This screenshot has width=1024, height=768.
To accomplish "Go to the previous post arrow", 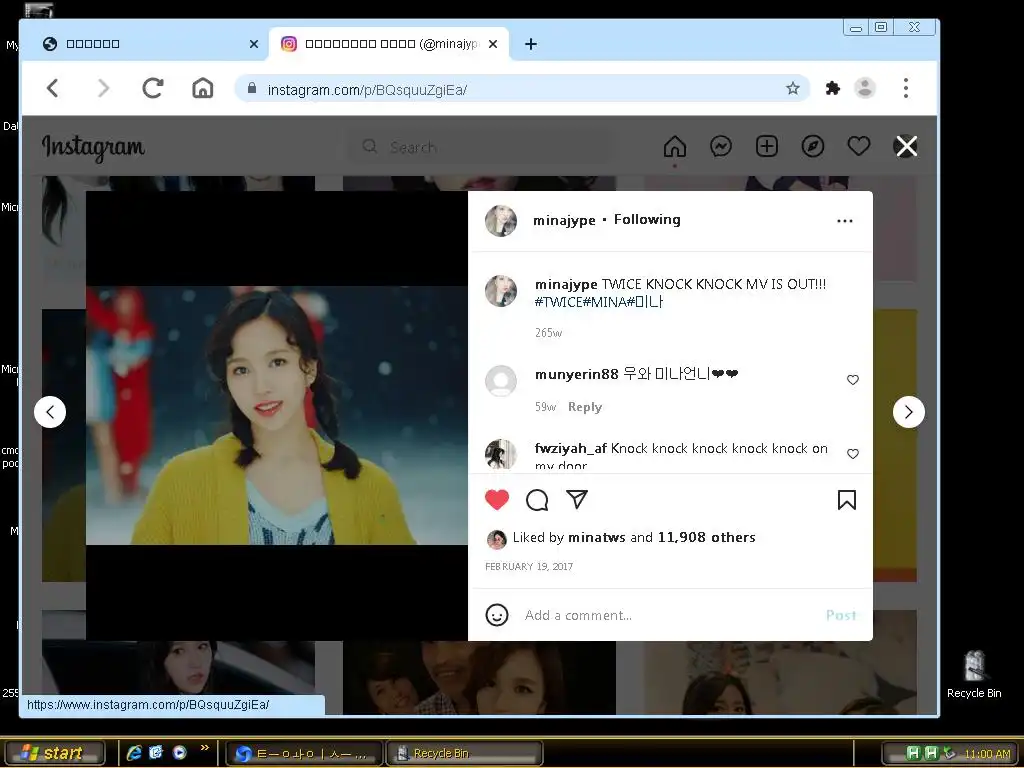I will click(x=50, y=412).
